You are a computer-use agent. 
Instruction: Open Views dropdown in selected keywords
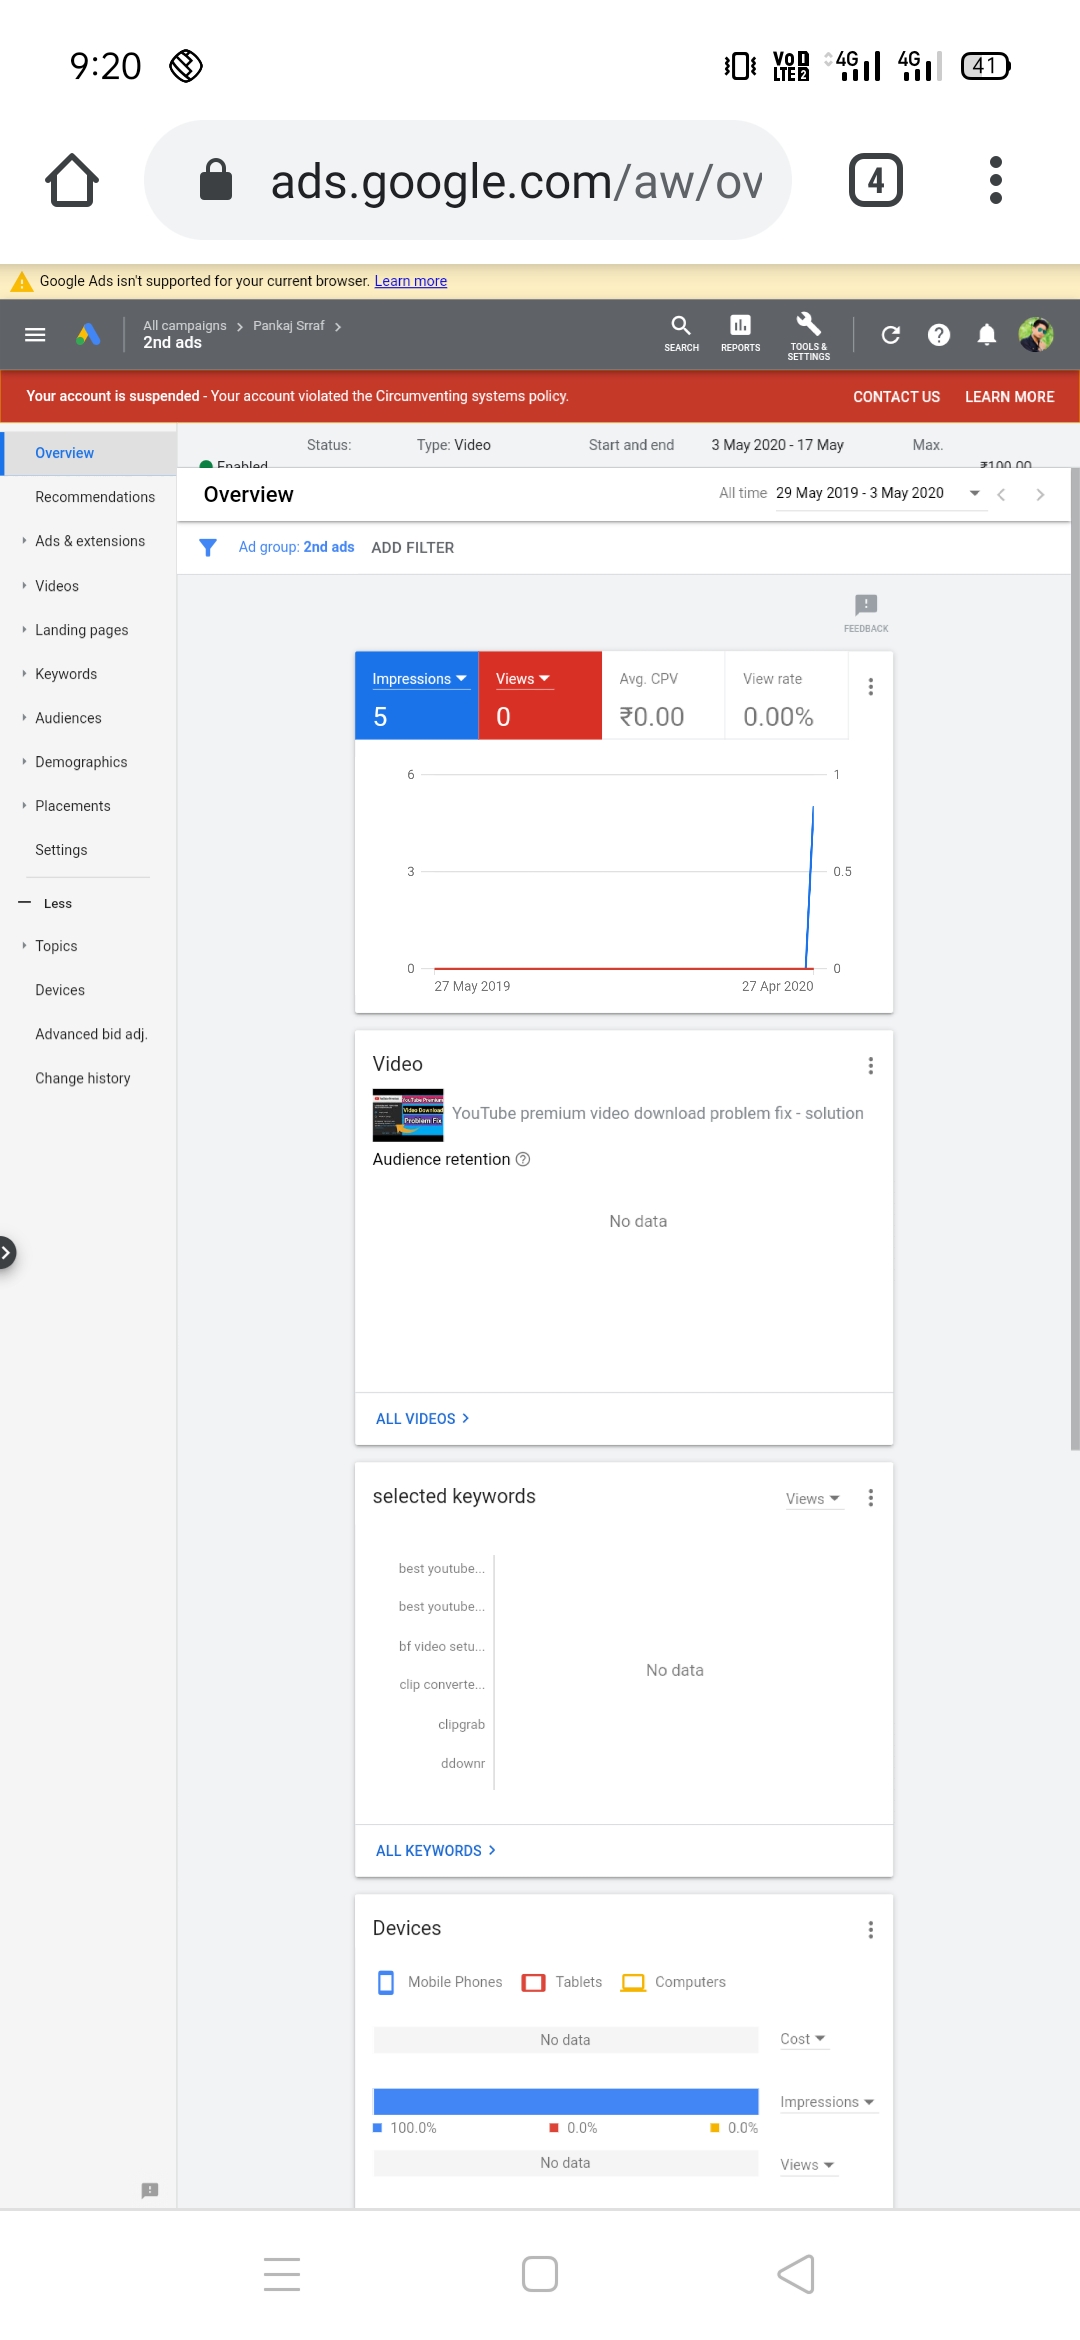813,1499
